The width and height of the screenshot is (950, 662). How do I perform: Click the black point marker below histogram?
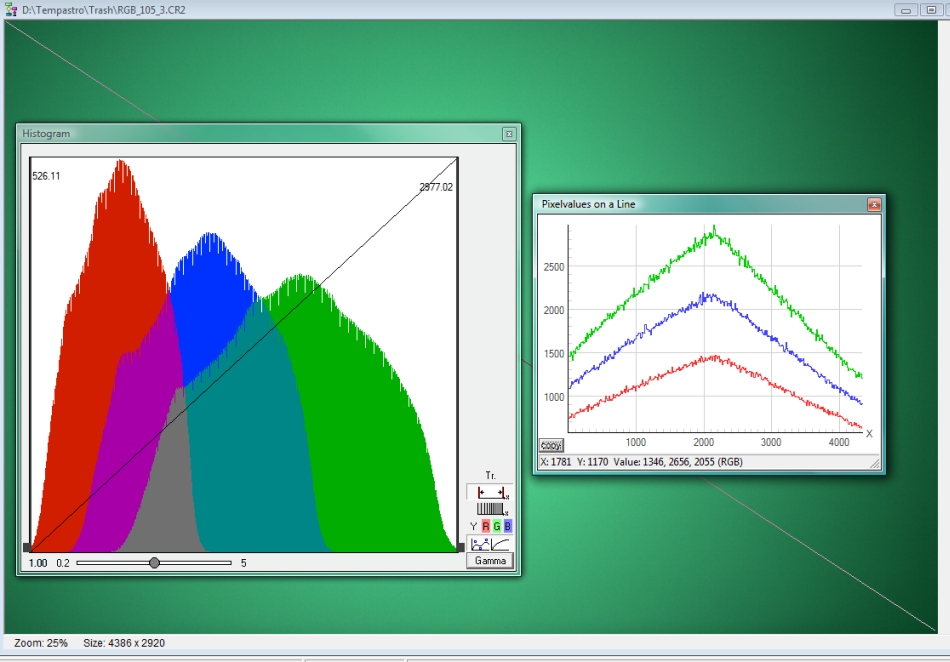point(27,548)
